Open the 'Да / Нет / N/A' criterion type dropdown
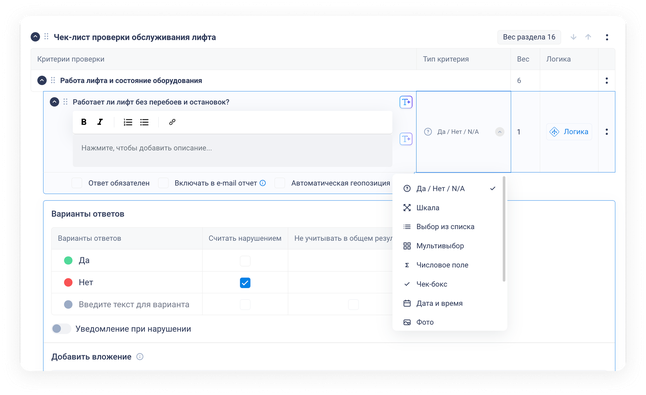The image size is (646, 395). [x=463, y=132]
